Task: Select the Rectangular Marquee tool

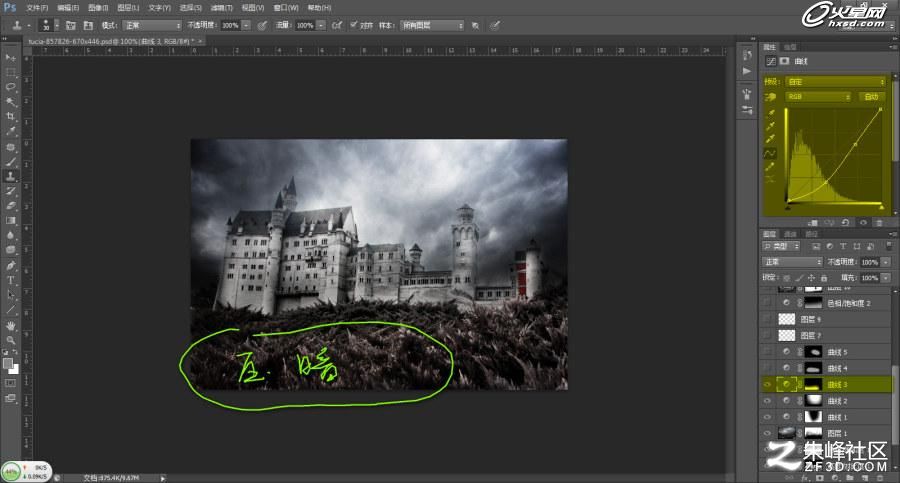Action: click(x=10, y=72)
